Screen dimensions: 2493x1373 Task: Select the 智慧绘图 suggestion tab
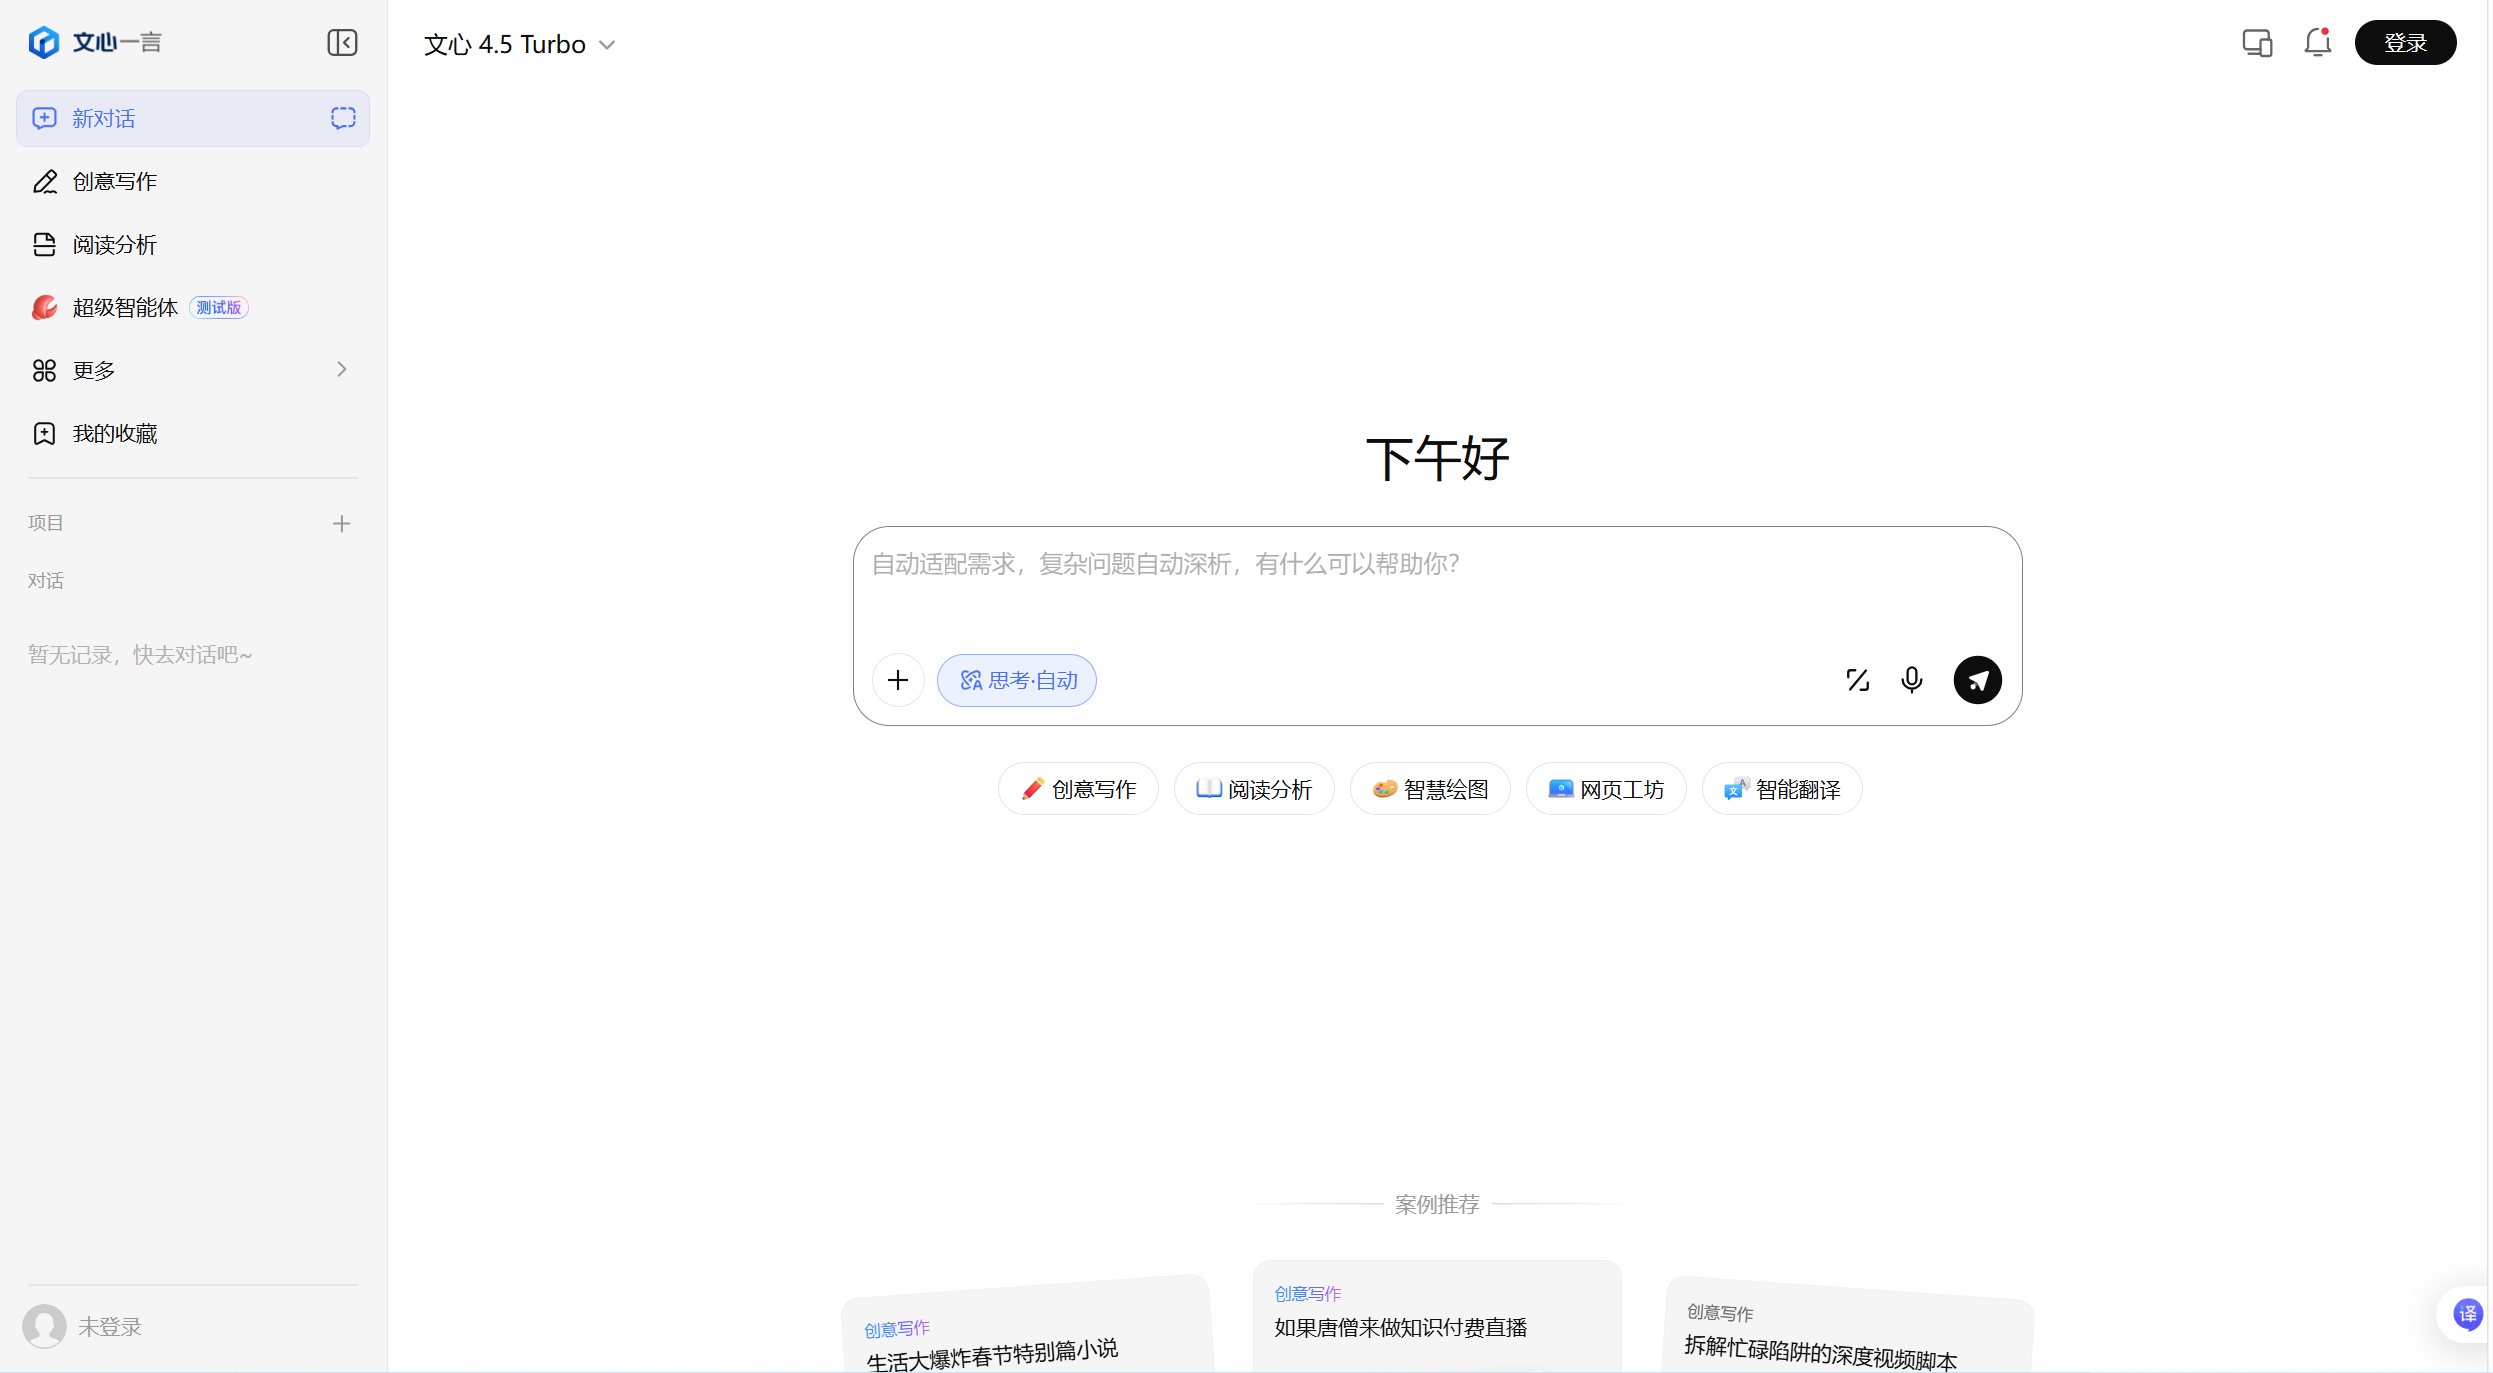coord(1429,788)
